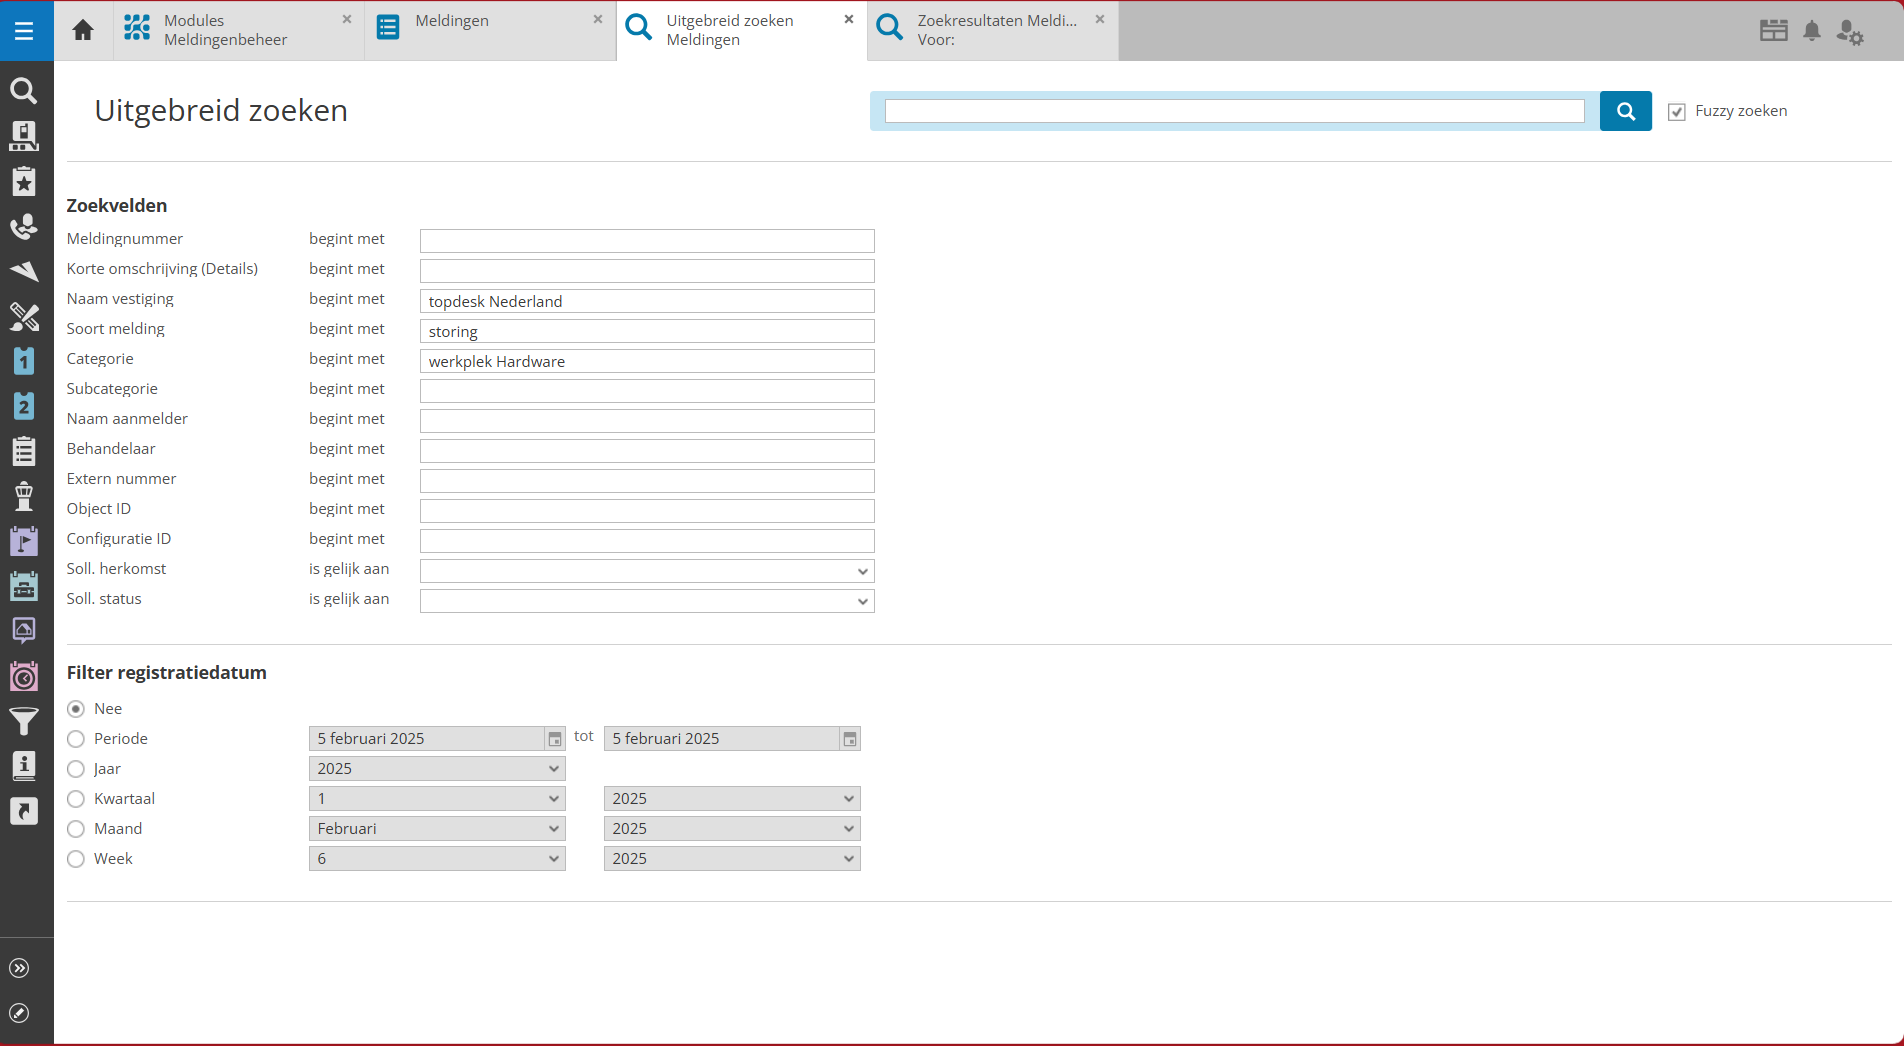Open the hamburger menu at top left
Screen dimensions: 1904x1046
[24, 31]
